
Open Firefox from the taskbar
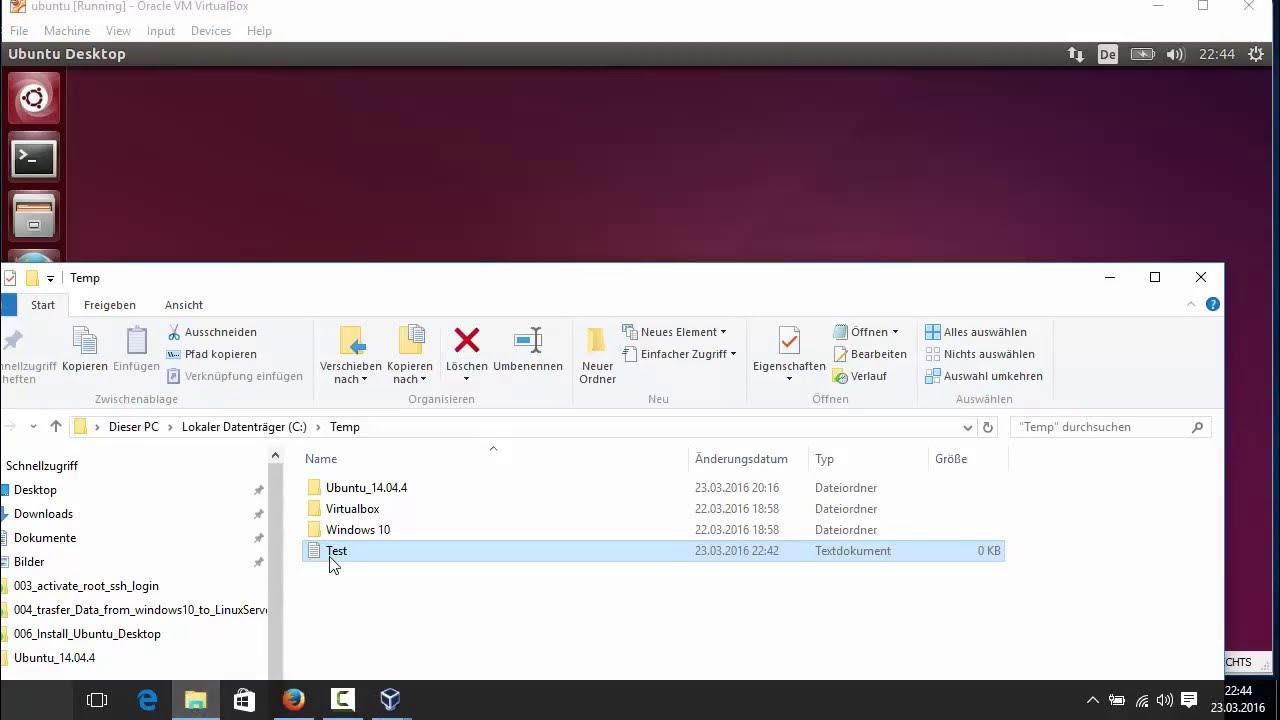coord(293,700)
